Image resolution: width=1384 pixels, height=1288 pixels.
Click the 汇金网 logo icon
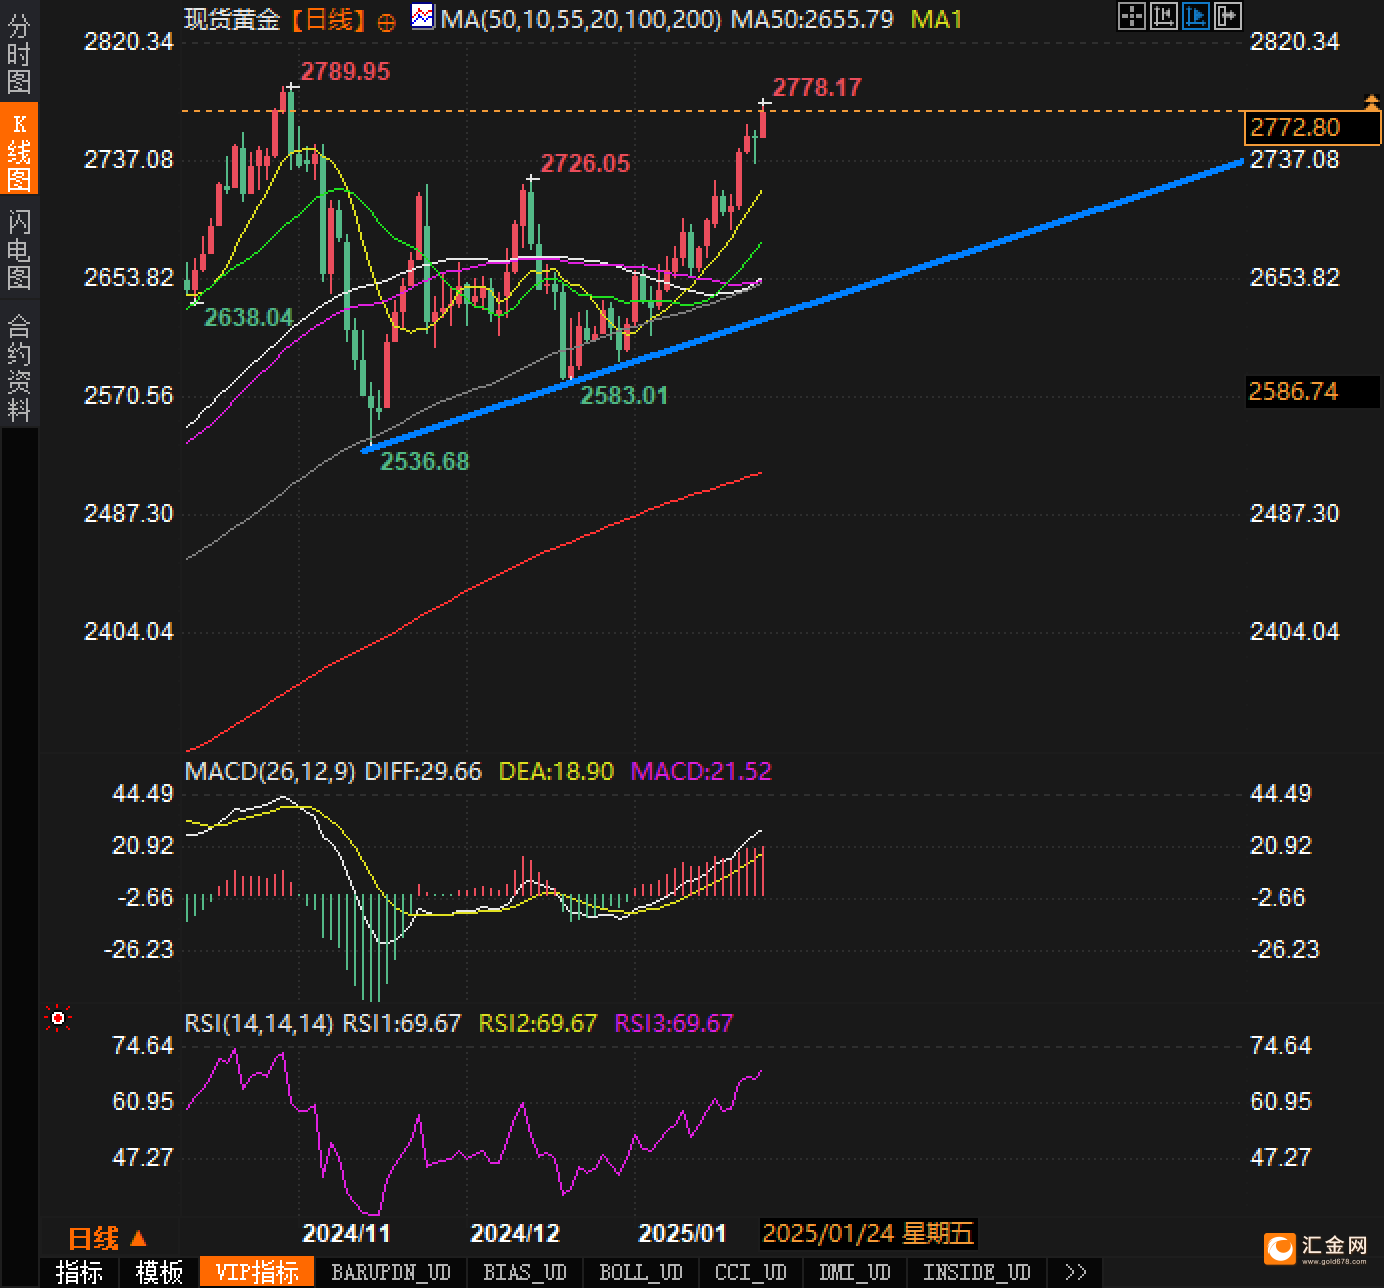pos(1279,1248)
